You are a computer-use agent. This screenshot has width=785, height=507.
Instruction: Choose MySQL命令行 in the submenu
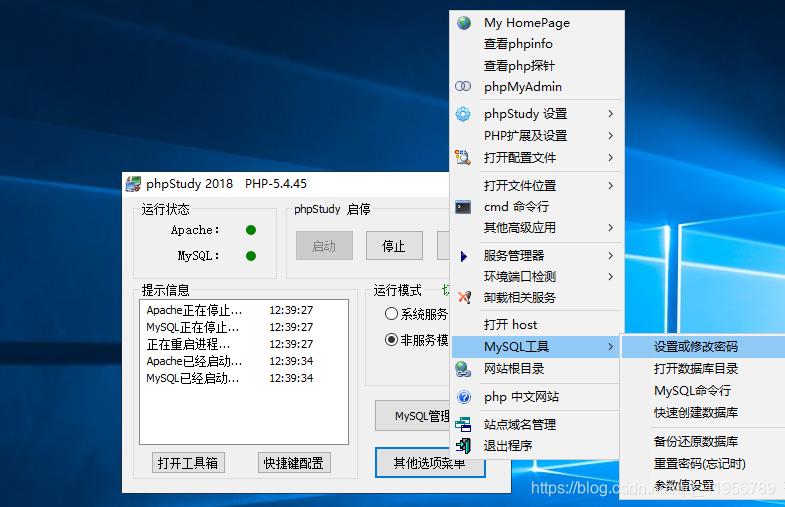click(703, 391)
